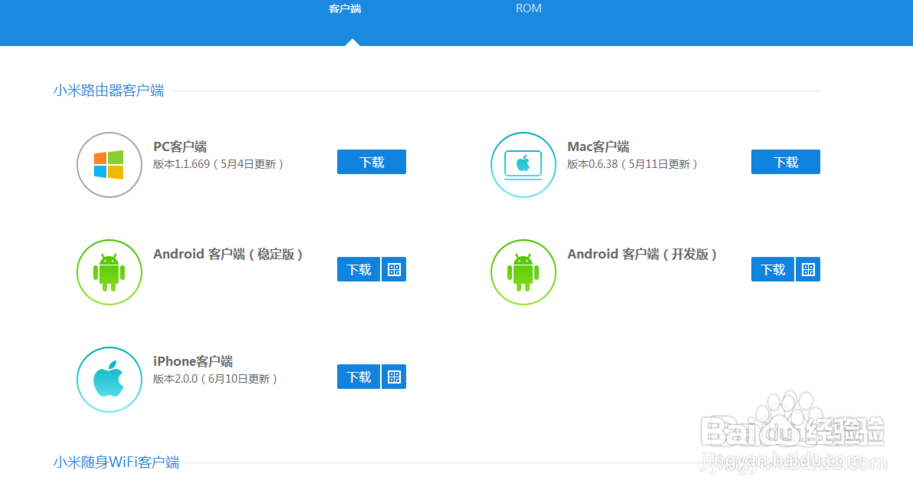Click version text 版本1.1.669（5月4日更新）

218,164
